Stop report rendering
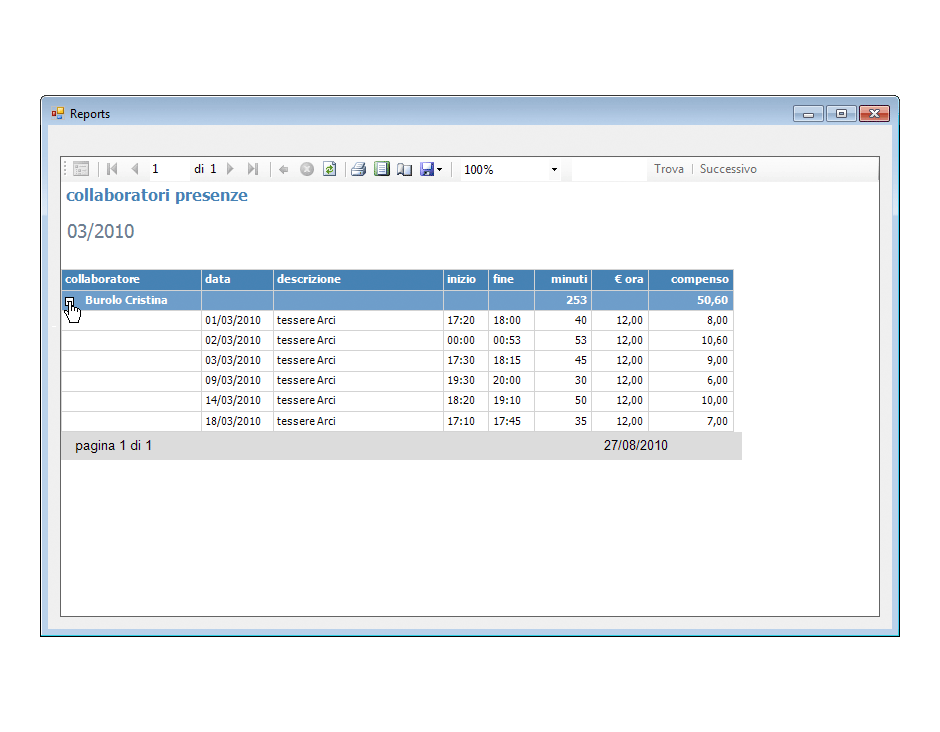 click(x=307, y=170)
